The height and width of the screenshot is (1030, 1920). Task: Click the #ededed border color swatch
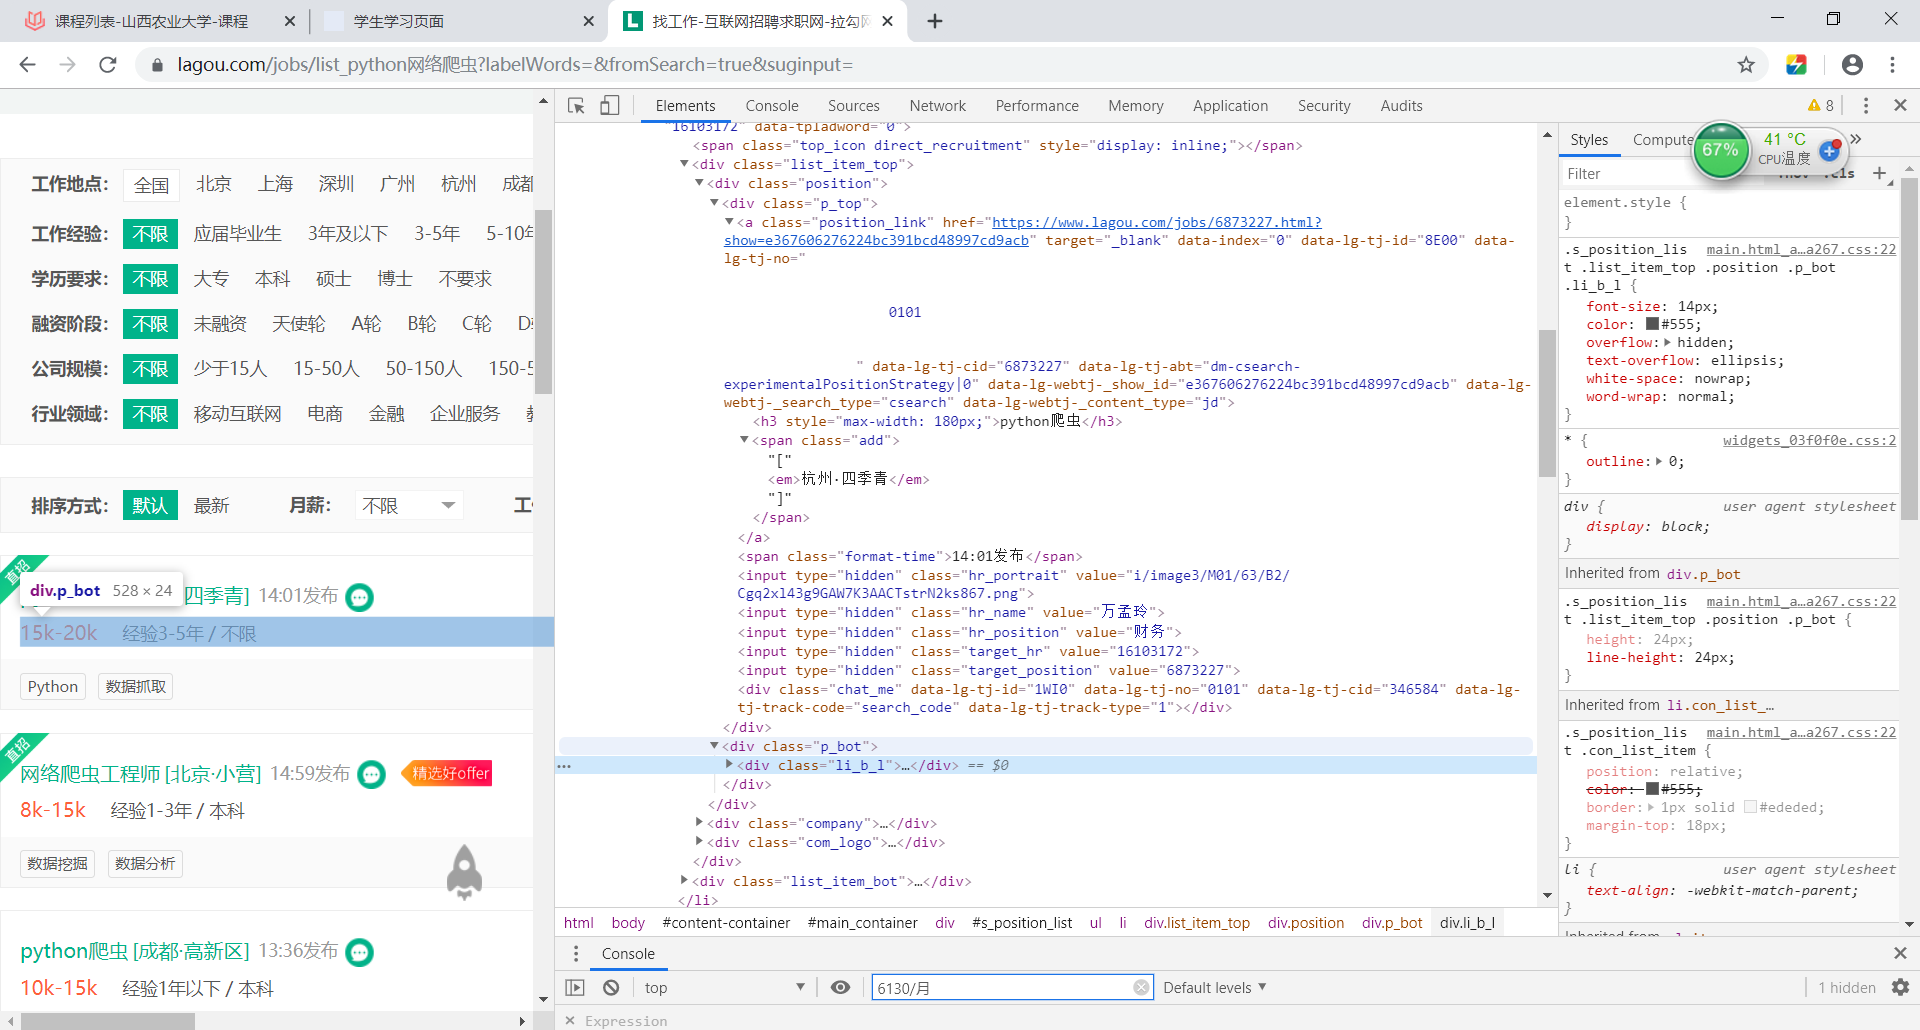1750,807
